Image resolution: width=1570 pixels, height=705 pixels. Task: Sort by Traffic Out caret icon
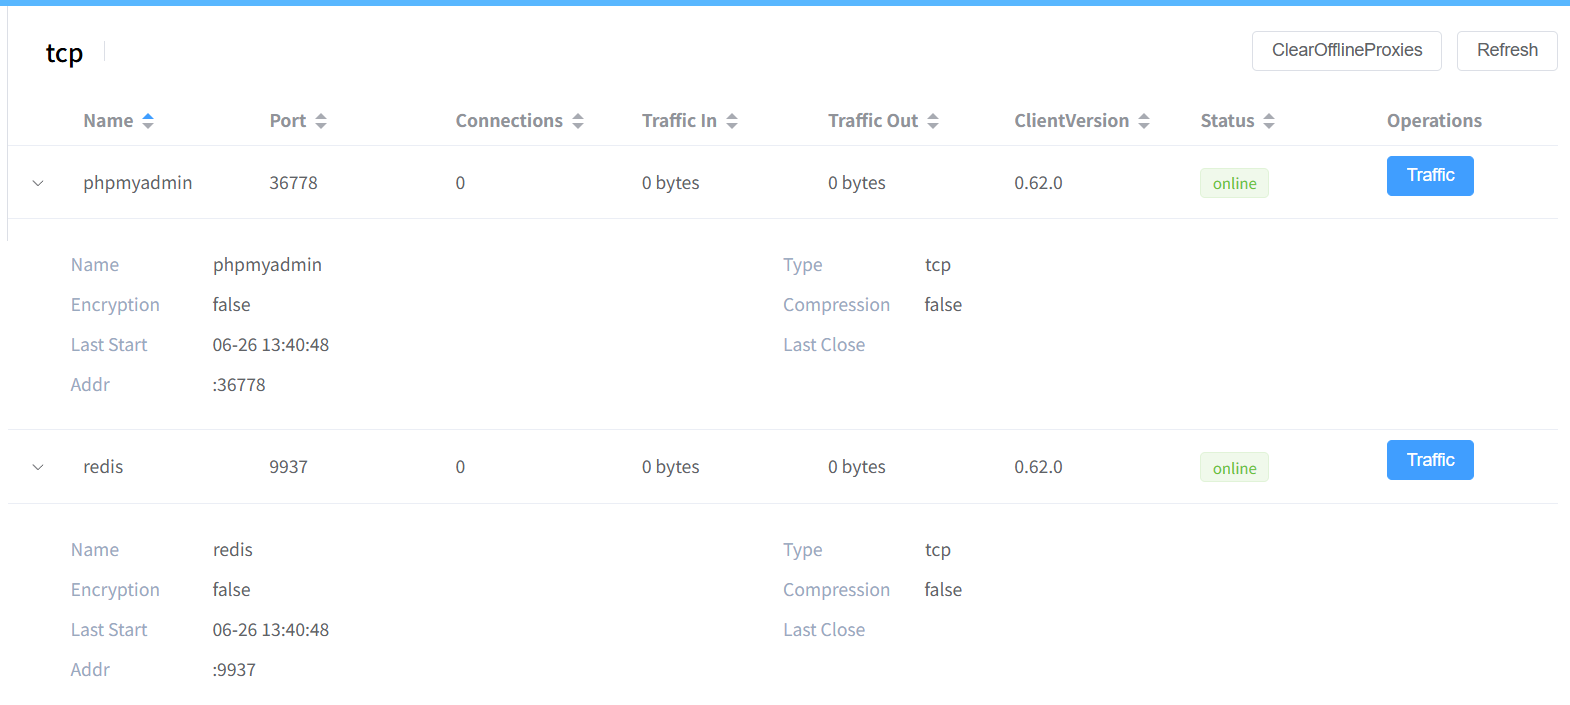[933, 121]
